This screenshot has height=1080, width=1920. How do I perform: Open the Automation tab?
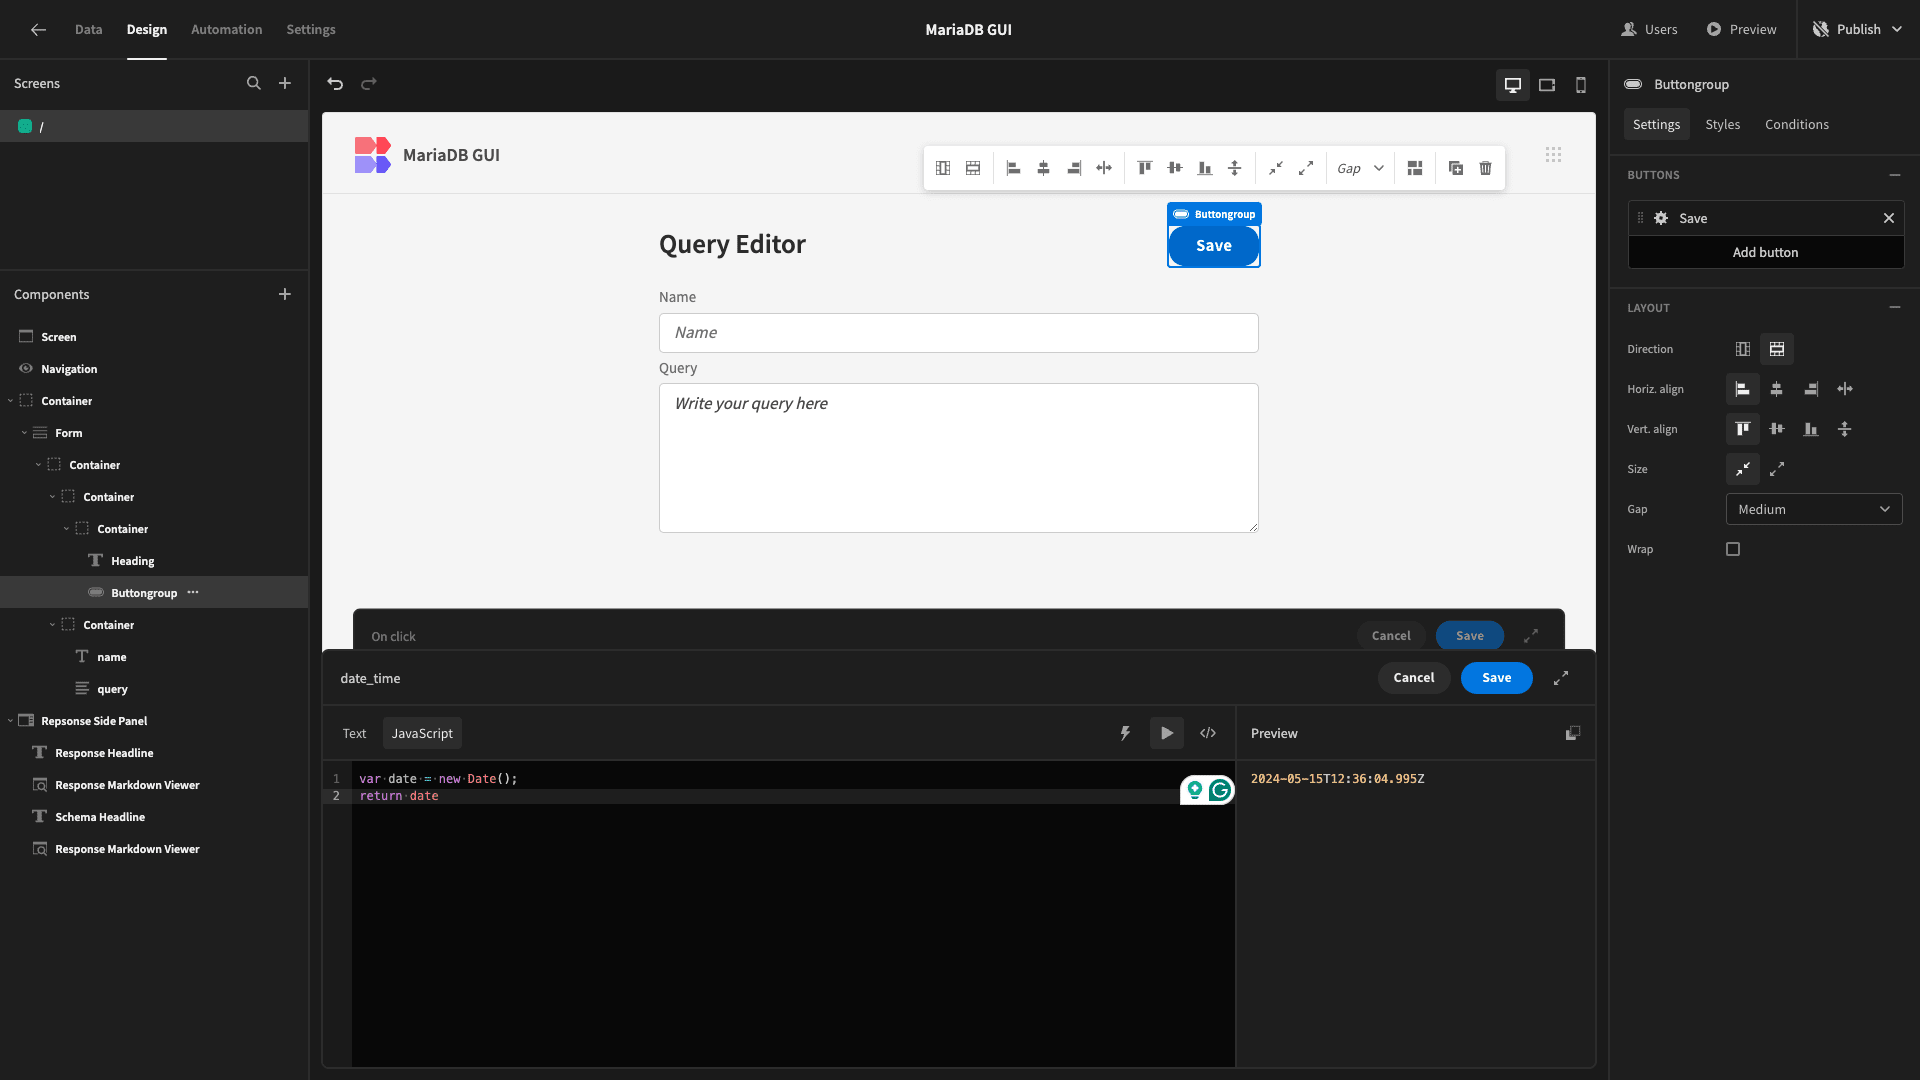[x=227, y=30]
